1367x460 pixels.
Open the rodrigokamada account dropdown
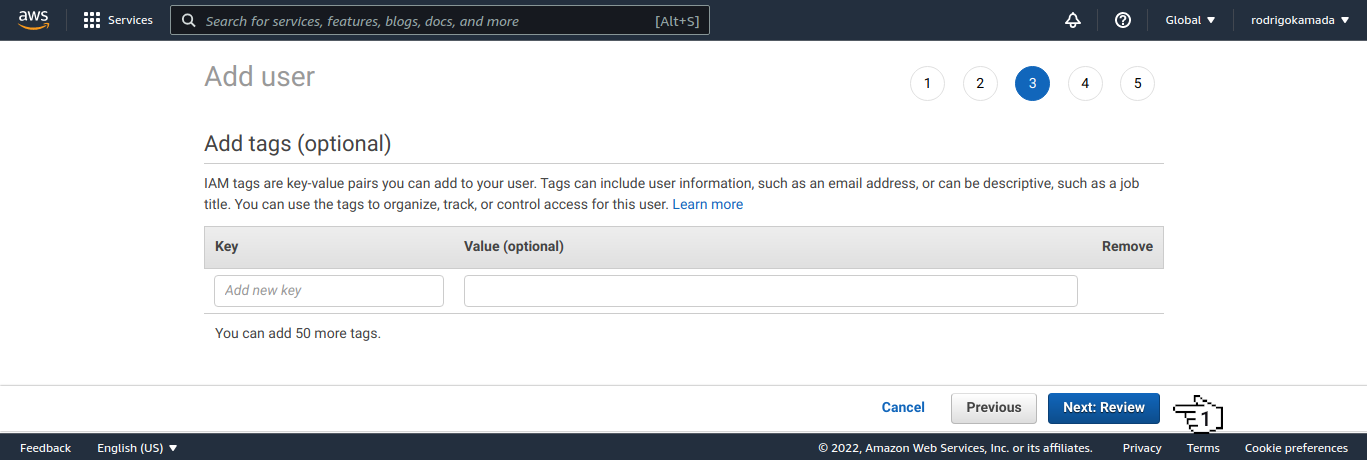(1299, 20)
